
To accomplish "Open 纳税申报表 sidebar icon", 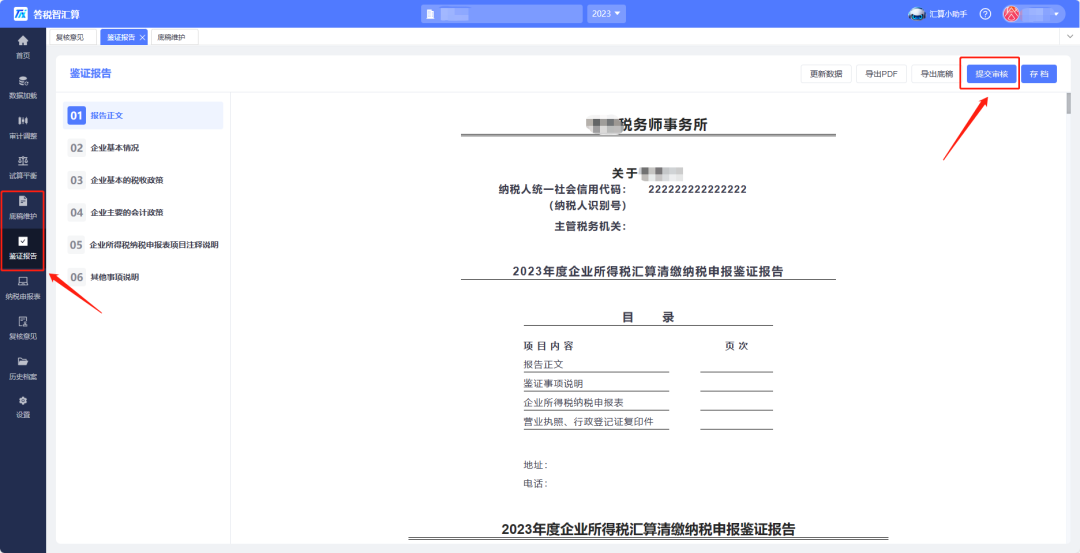I will [23, 281].
